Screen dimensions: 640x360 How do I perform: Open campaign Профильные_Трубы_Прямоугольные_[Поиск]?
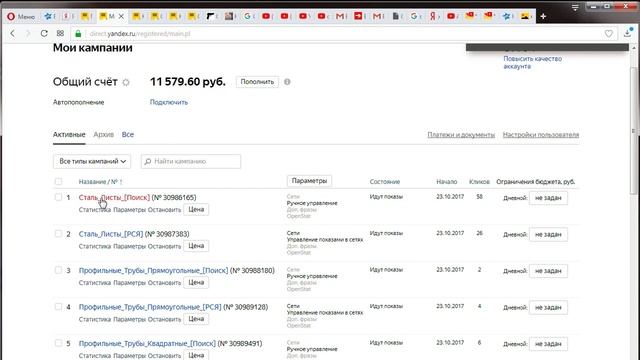click(x=153, y=270)
